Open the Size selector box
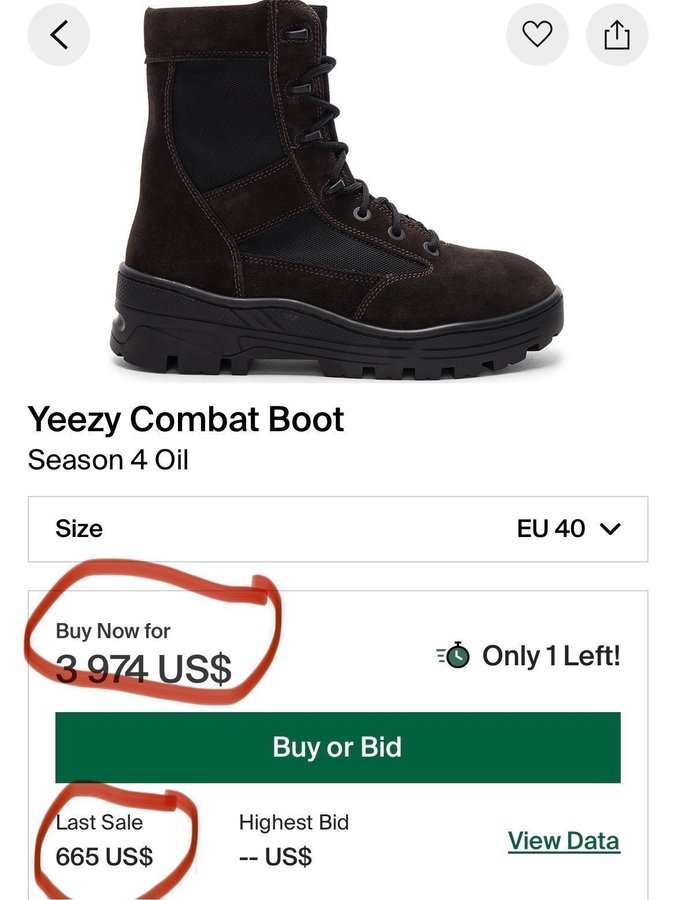This screenshot has height=900, width=675. coord(337,529)
